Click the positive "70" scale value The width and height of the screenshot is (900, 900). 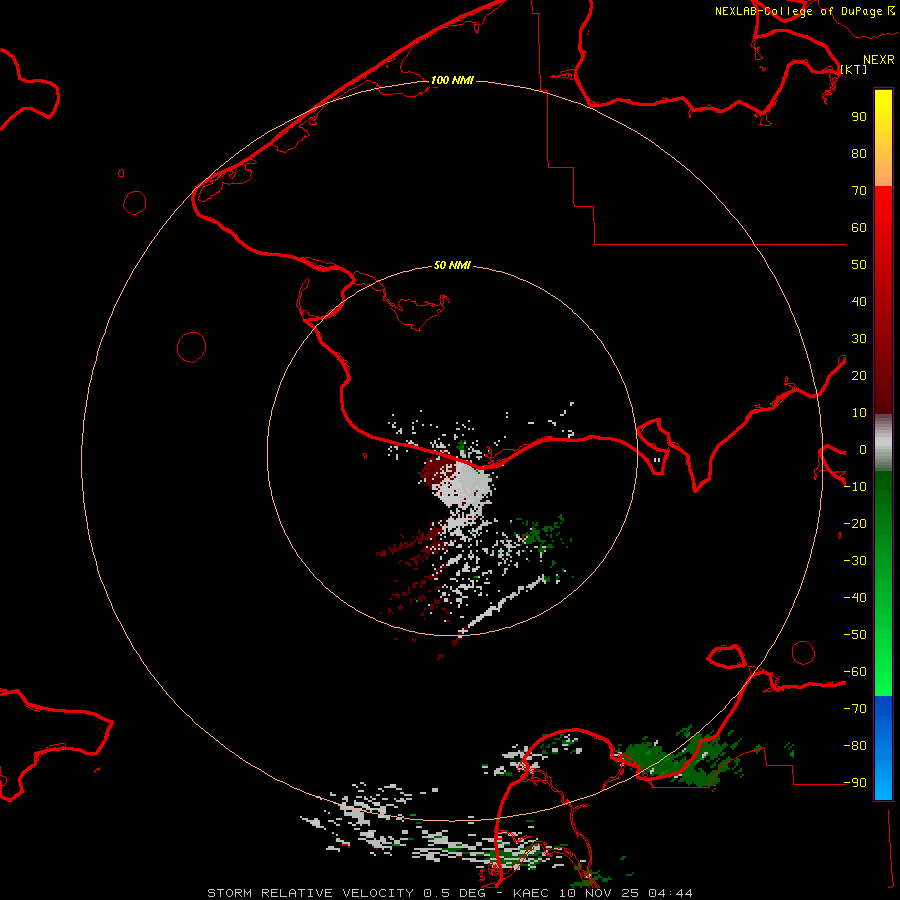859,191
